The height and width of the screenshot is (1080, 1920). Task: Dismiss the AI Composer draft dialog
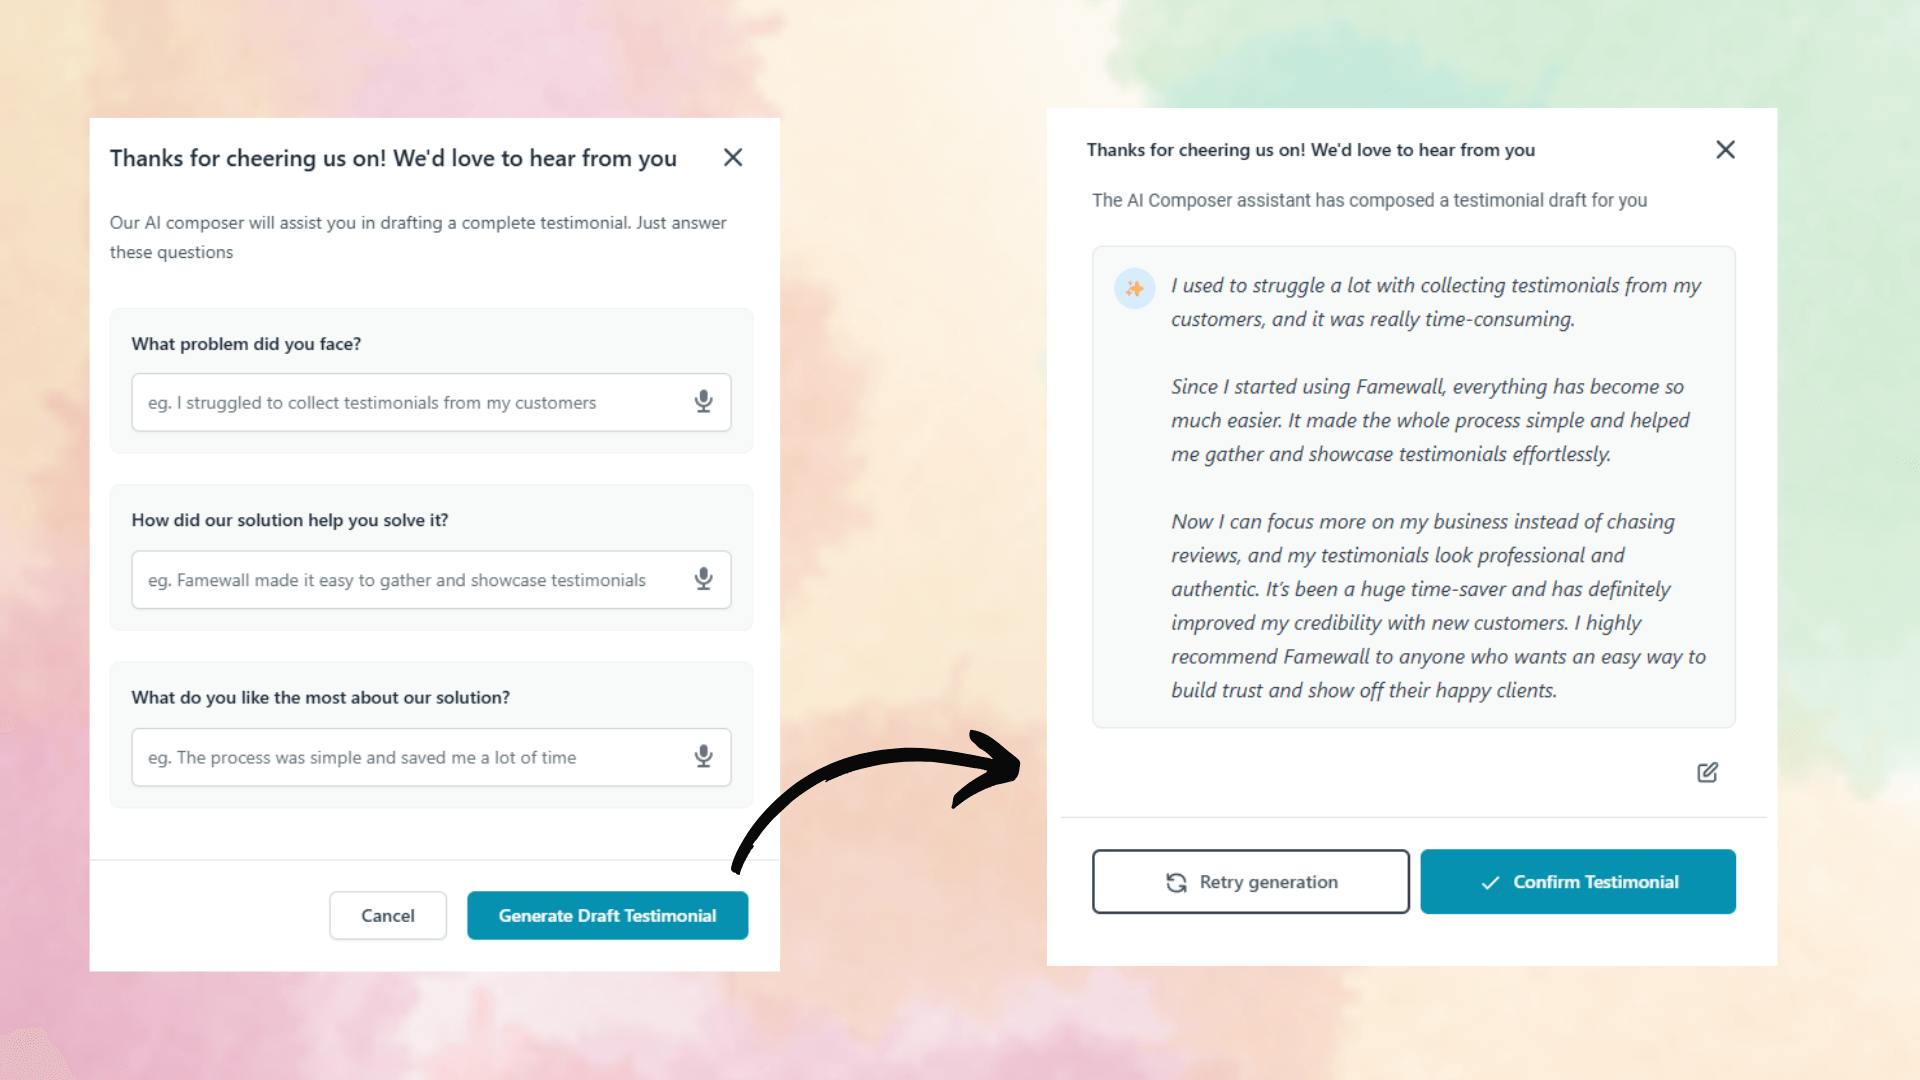coord(1725,149)
